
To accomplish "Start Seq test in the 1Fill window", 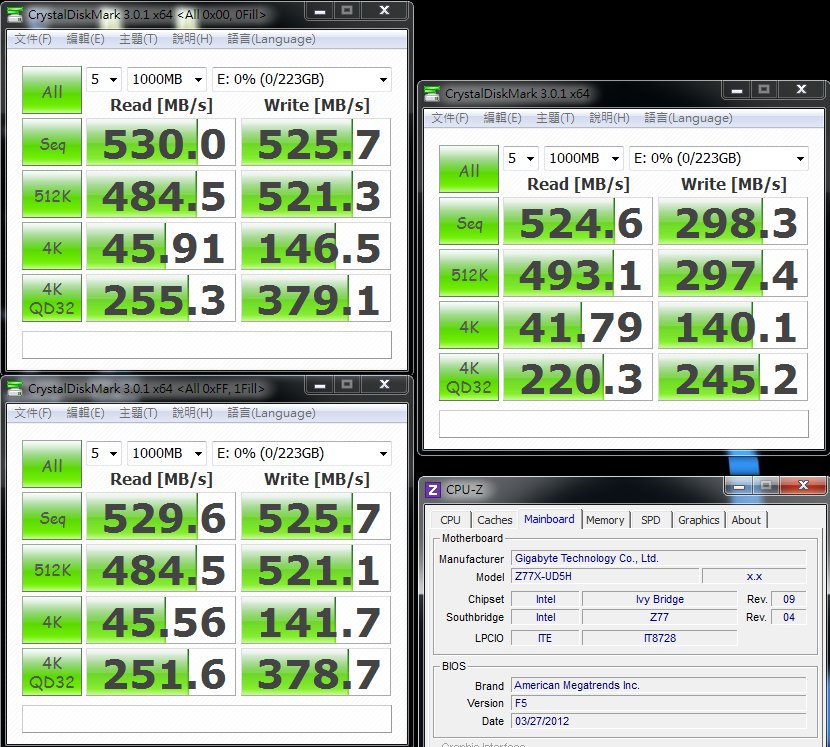I will (x=52, y=519).
